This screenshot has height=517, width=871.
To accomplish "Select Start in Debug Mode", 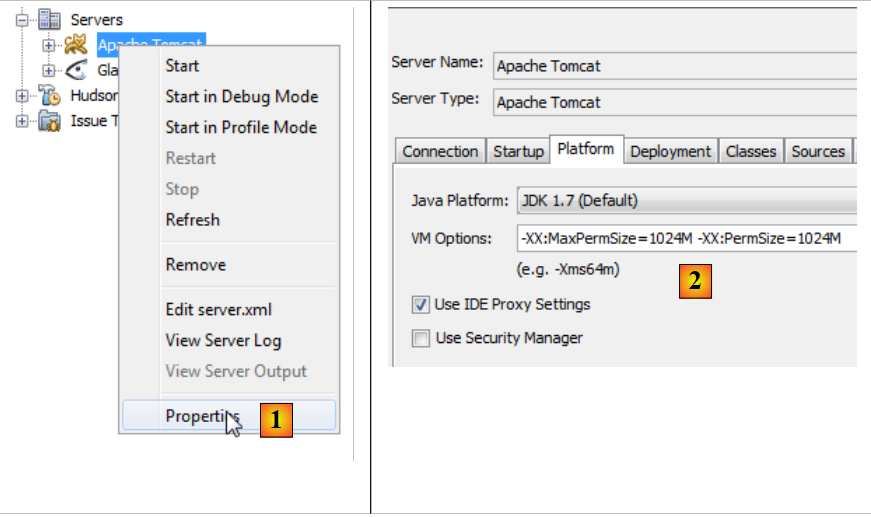I will pyautogui.click(x=241, y=97).
